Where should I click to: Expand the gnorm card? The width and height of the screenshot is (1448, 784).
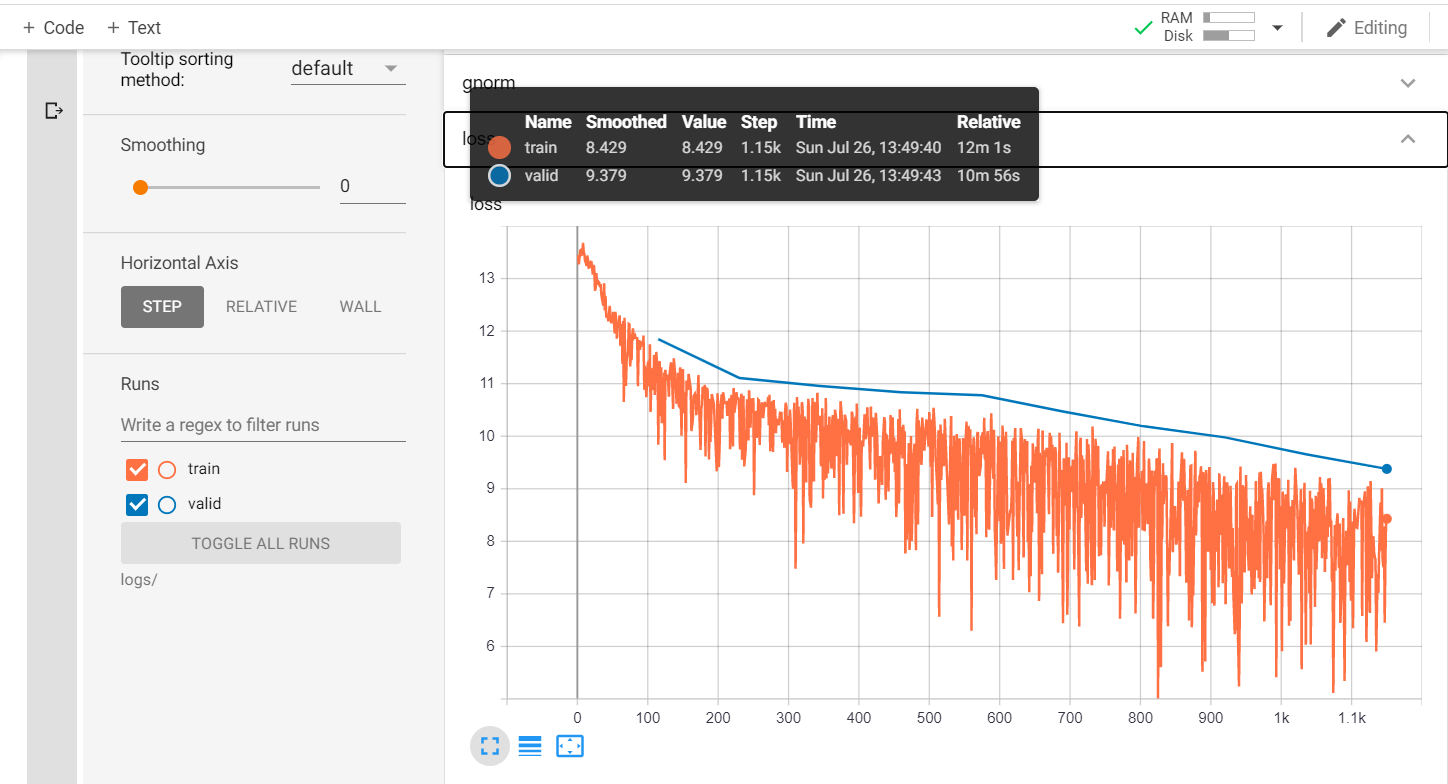coord(1407,83)
